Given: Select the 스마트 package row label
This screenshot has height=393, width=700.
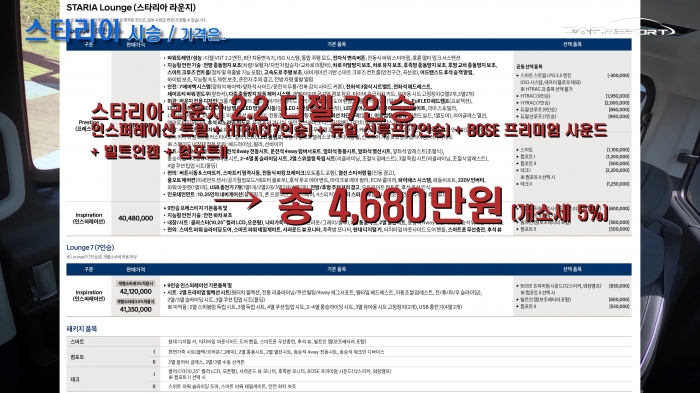Looking at the screenshot, I should (77, 342).
